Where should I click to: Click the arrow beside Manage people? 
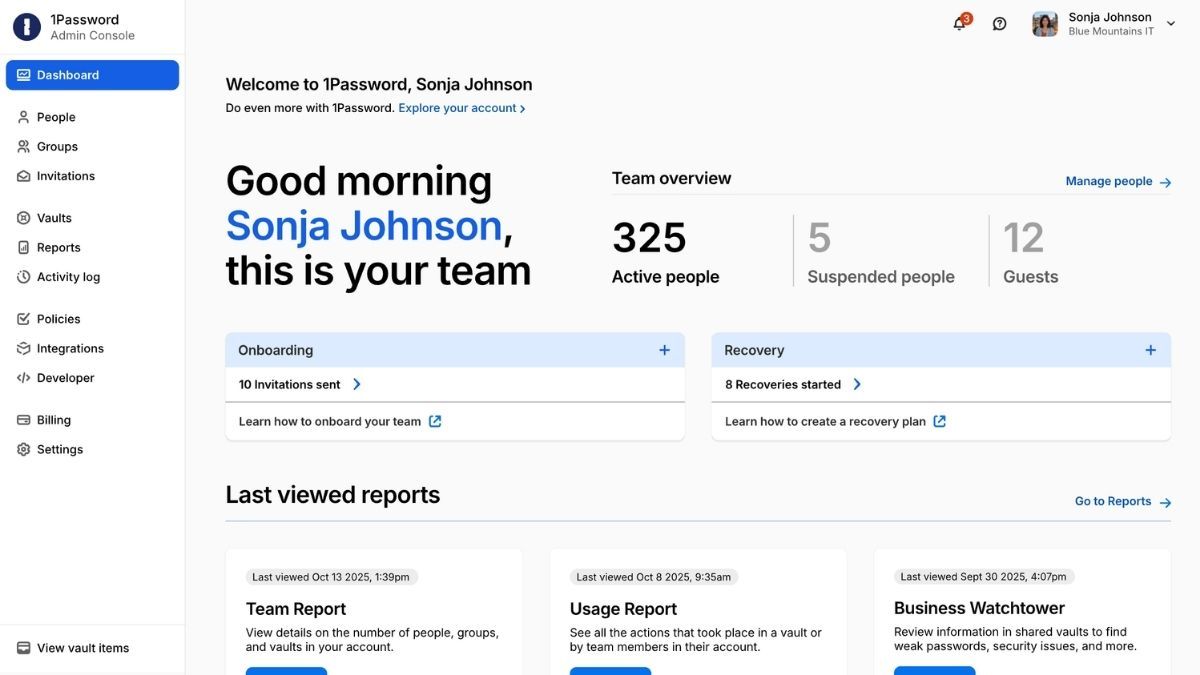(x=1165, y=182)
